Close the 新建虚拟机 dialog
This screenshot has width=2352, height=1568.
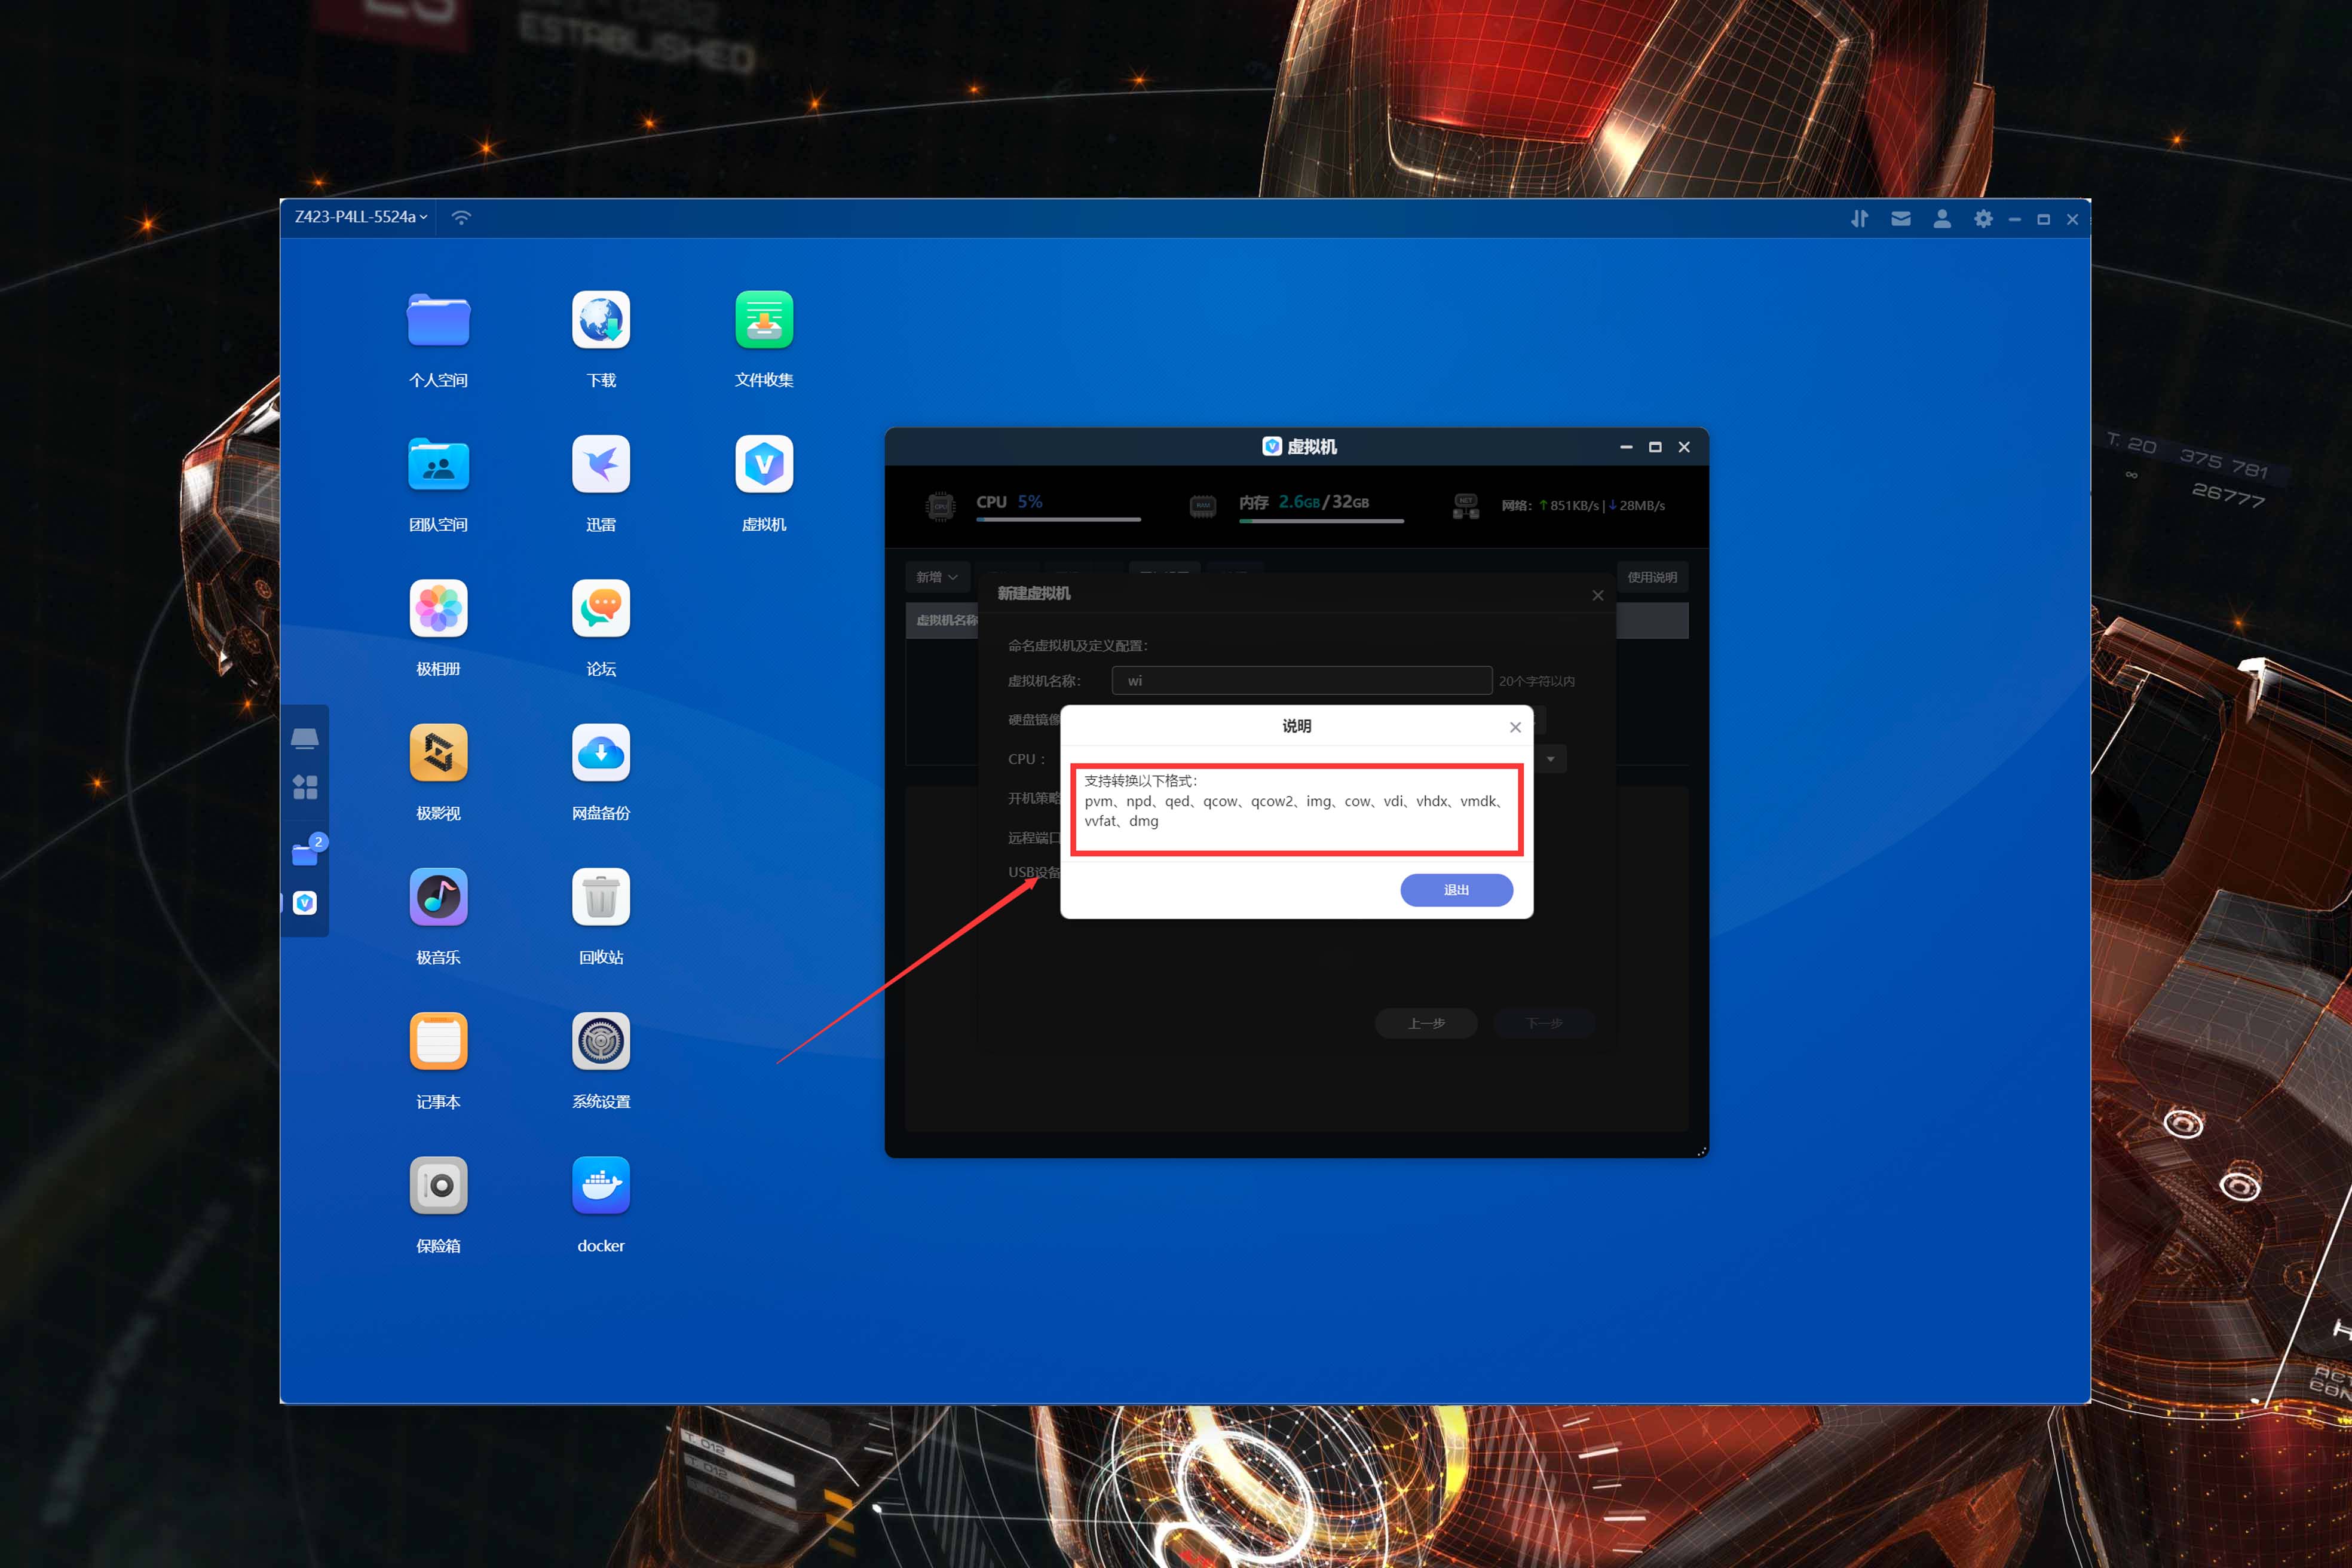click(x=1598, y=595)
